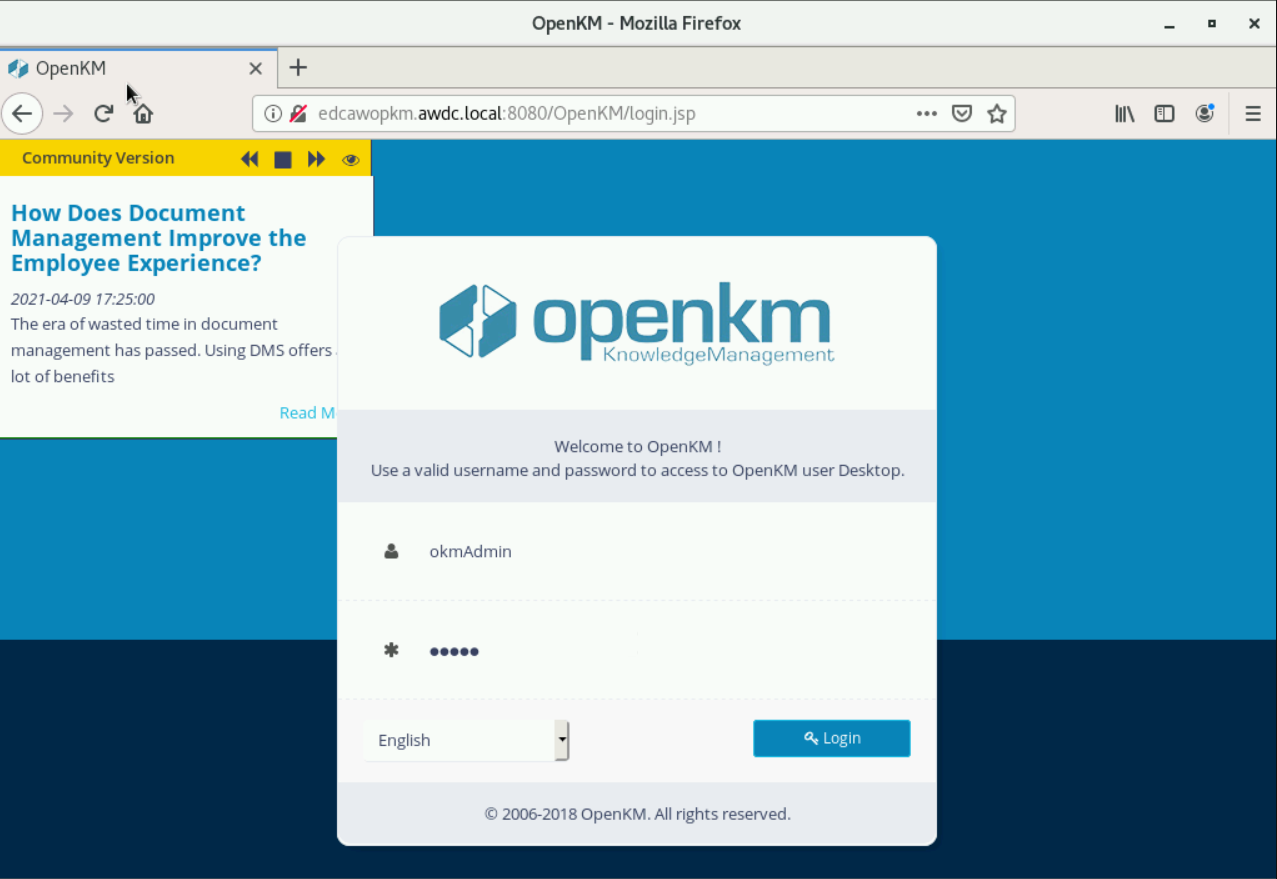
Task: Toggle the sidebar view icon
Action: pos(1164,114)
